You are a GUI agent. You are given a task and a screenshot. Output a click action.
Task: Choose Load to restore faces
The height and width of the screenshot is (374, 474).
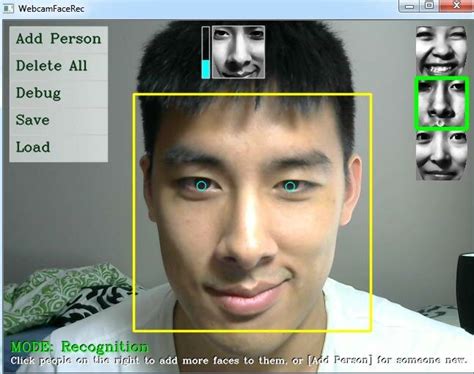[x=59, y=148]
